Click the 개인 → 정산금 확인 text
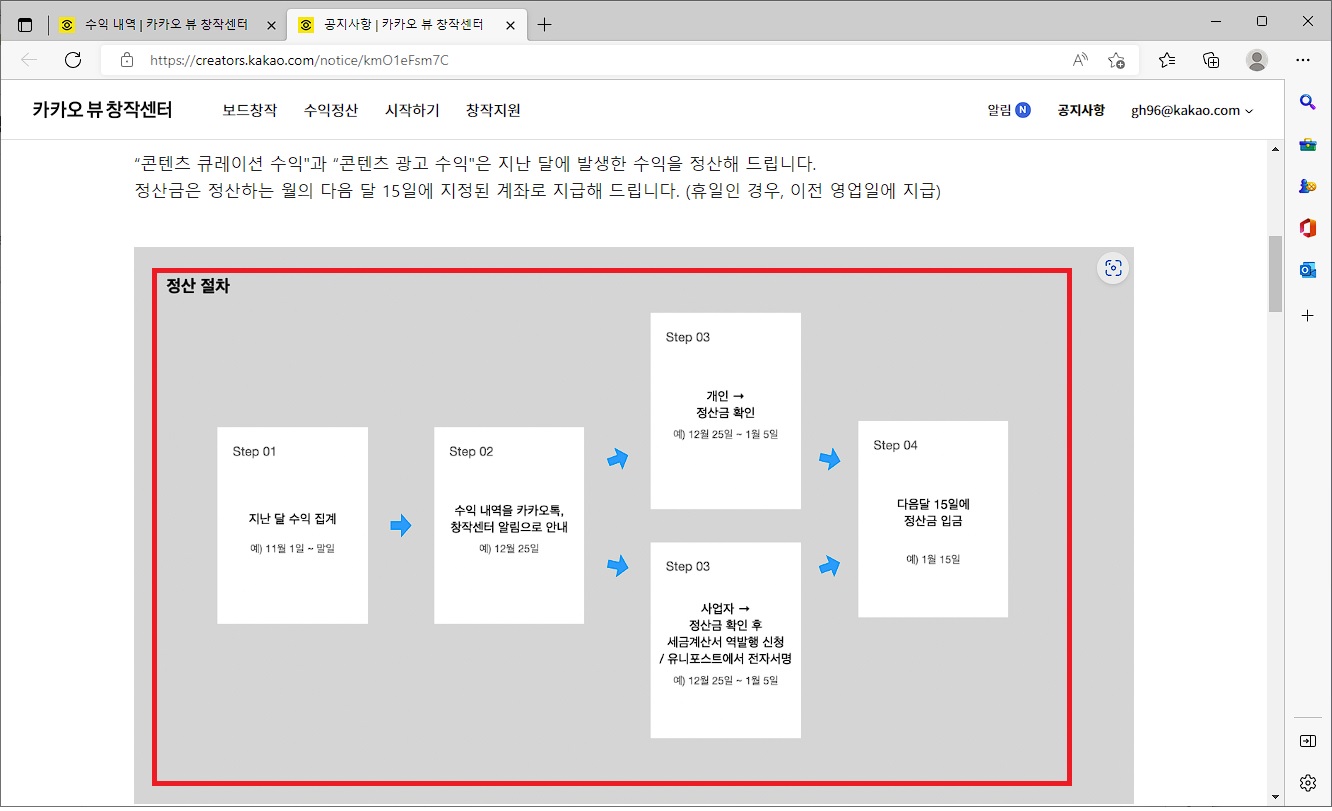The height and width of the screenshot is (811, 1332). pyautogui.click(x=725, y=404)
